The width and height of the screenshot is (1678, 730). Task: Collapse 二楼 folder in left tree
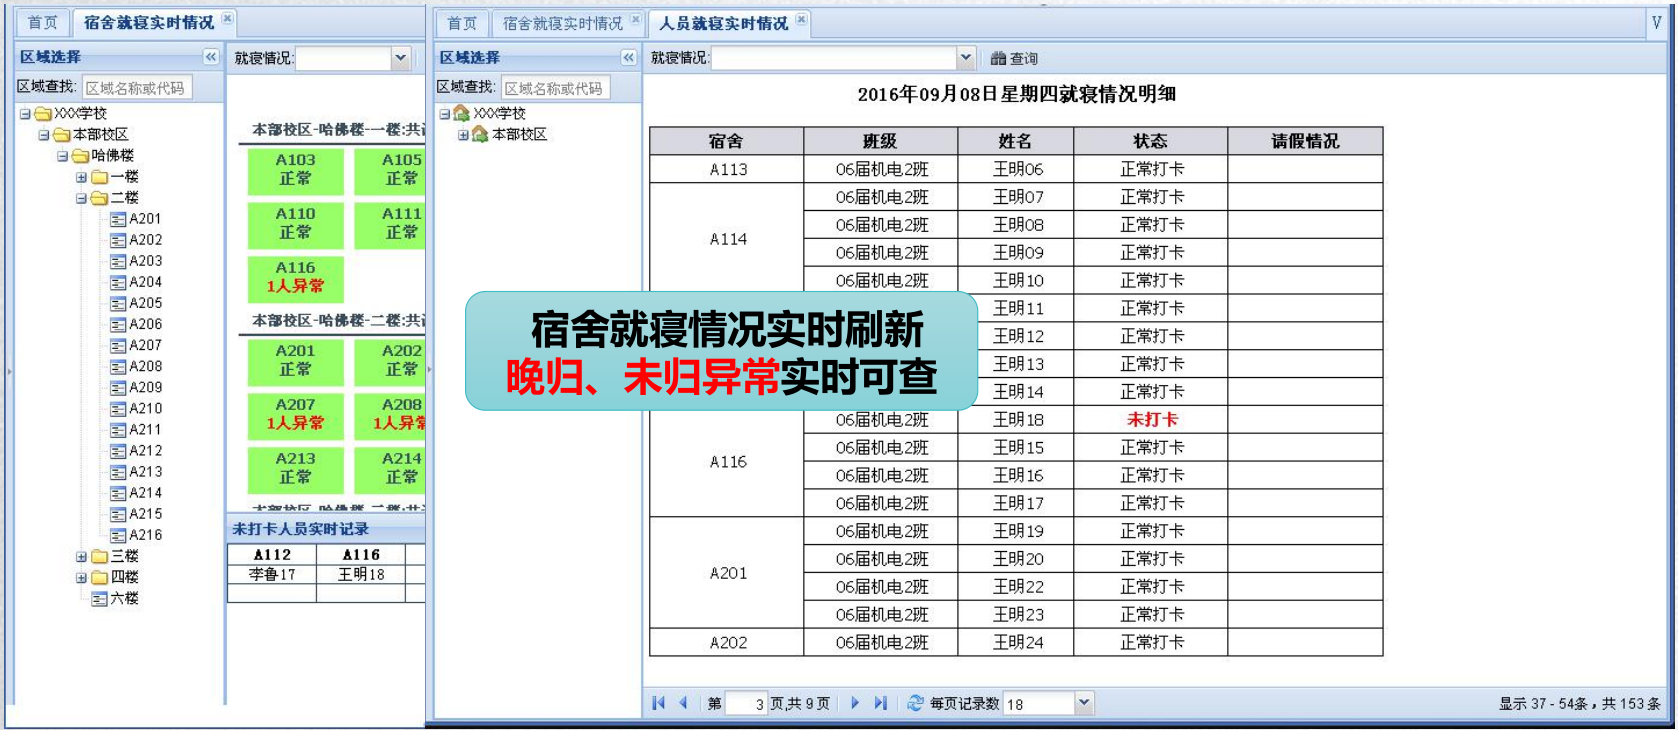click(81, 198)
